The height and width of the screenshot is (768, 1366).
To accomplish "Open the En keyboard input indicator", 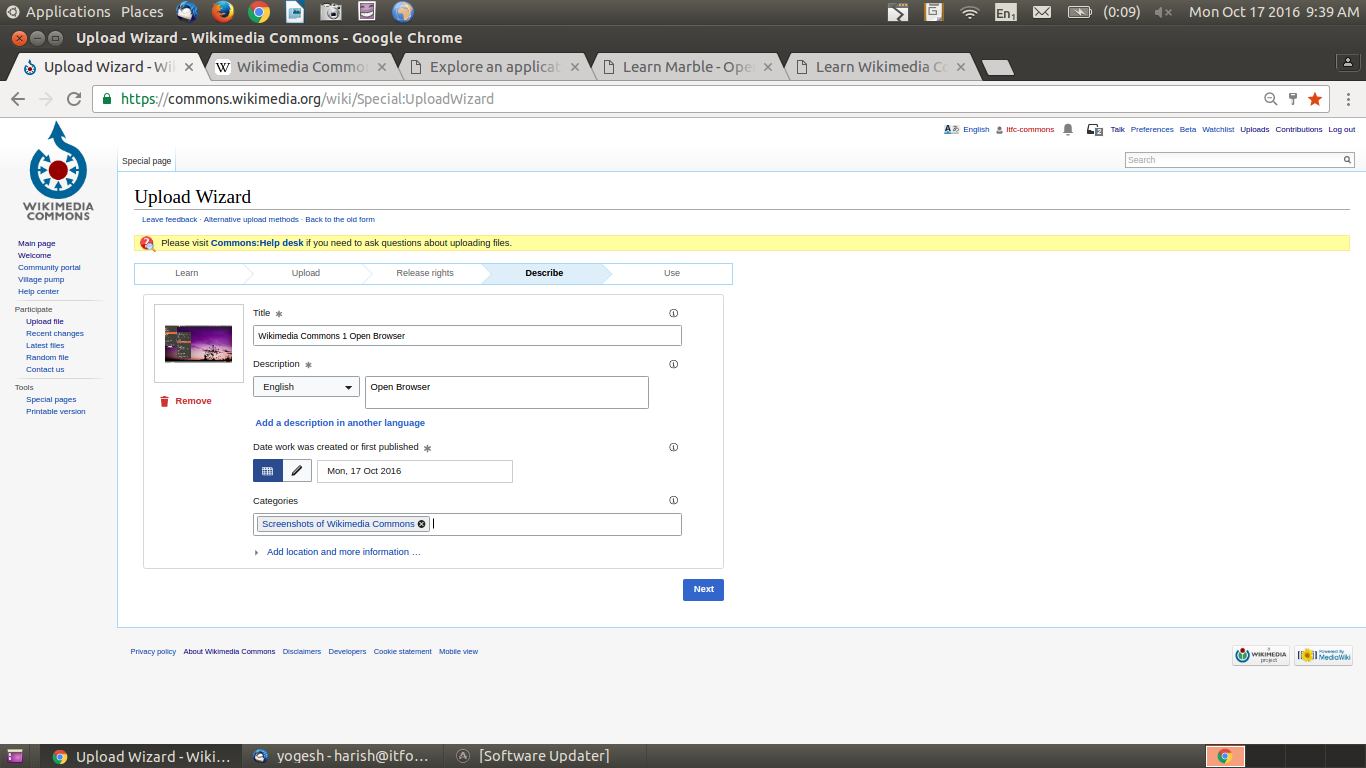I will [x=1005, y=12].
